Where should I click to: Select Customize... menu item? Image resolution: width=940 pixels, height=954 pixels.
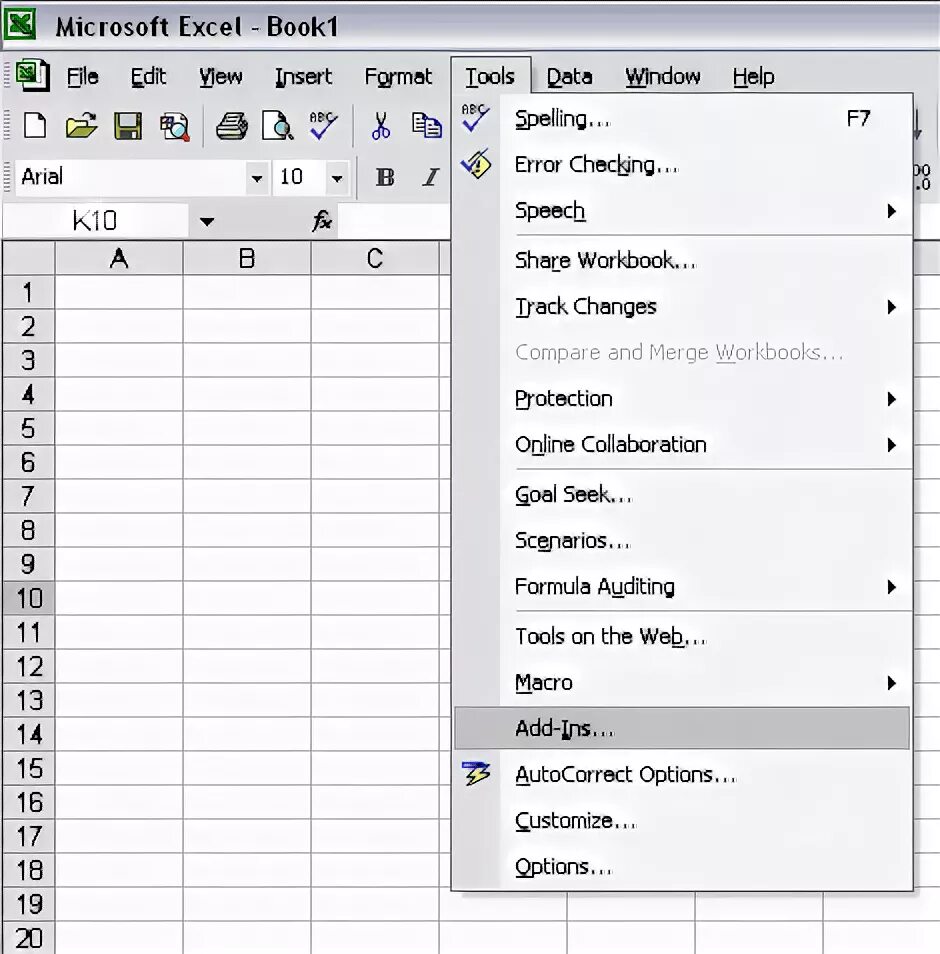pyautogui.click(x=682, y=821)
